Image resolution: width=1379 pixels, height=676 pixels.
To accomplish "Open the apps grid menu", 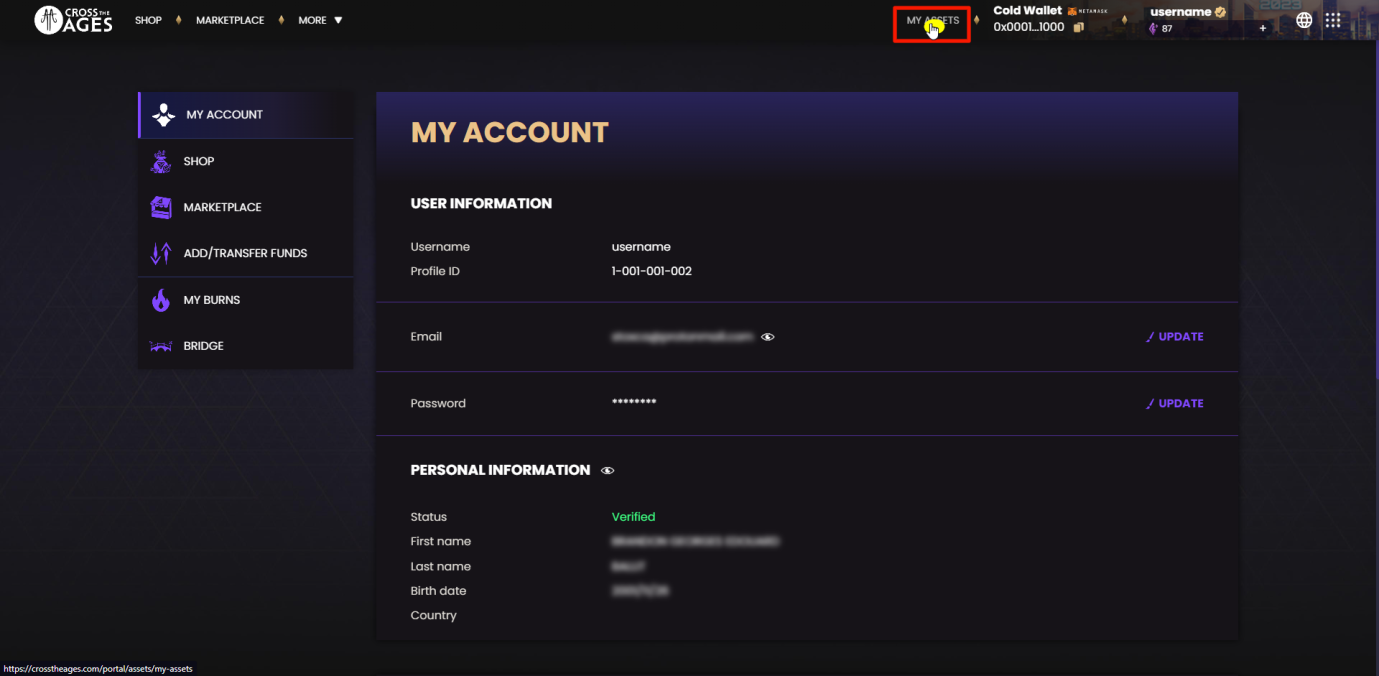I will [1333, 20].
